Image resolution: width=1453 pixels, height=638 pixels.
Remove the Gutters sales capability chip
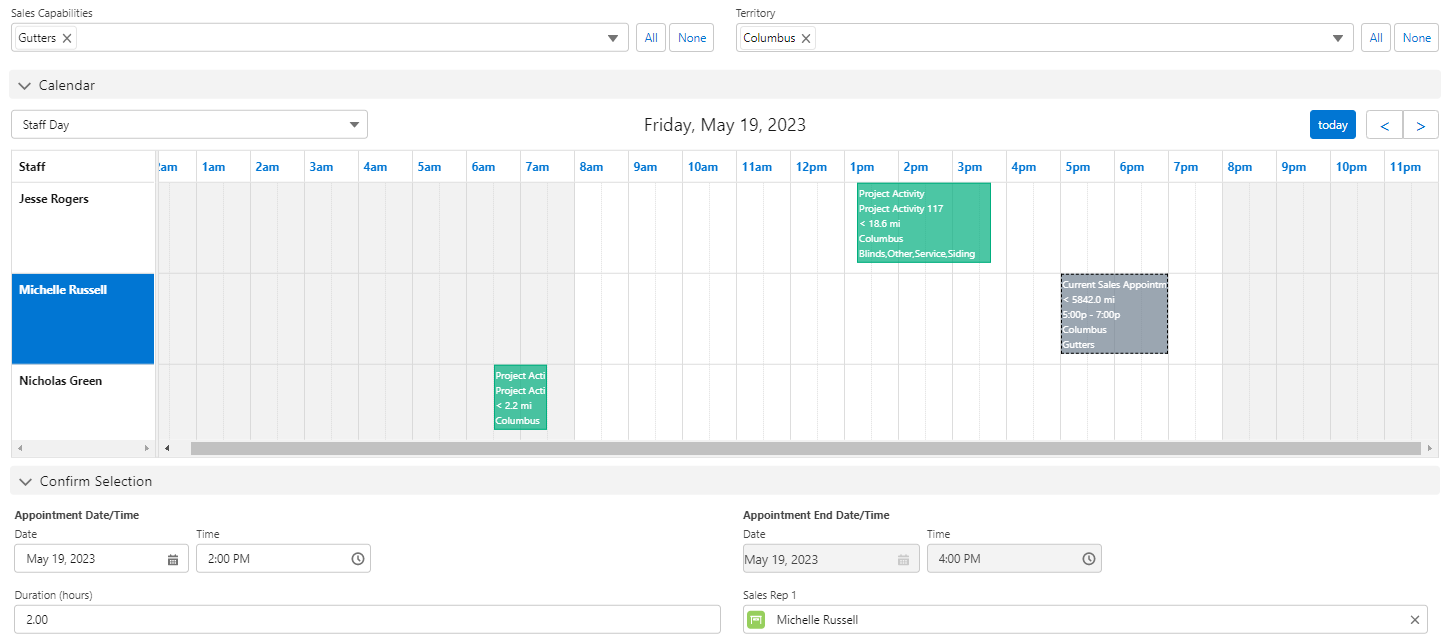(x=66, y=37)
